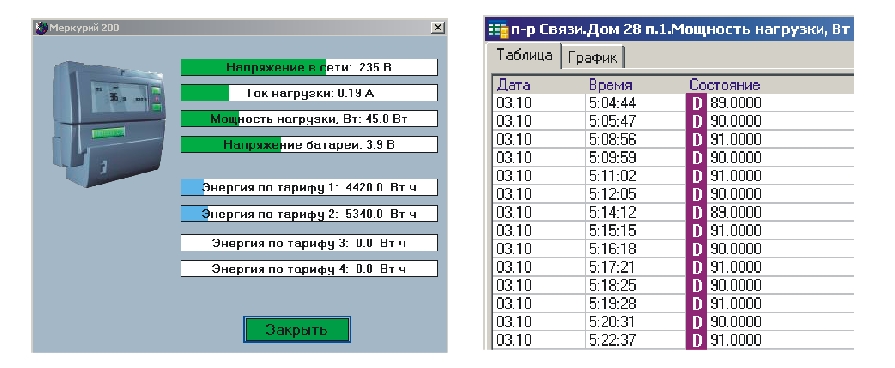Click the D icon in the 5:22:37 row
Image resolution: width=895 pixels, height=368 pixels.
tap(696, 340)
